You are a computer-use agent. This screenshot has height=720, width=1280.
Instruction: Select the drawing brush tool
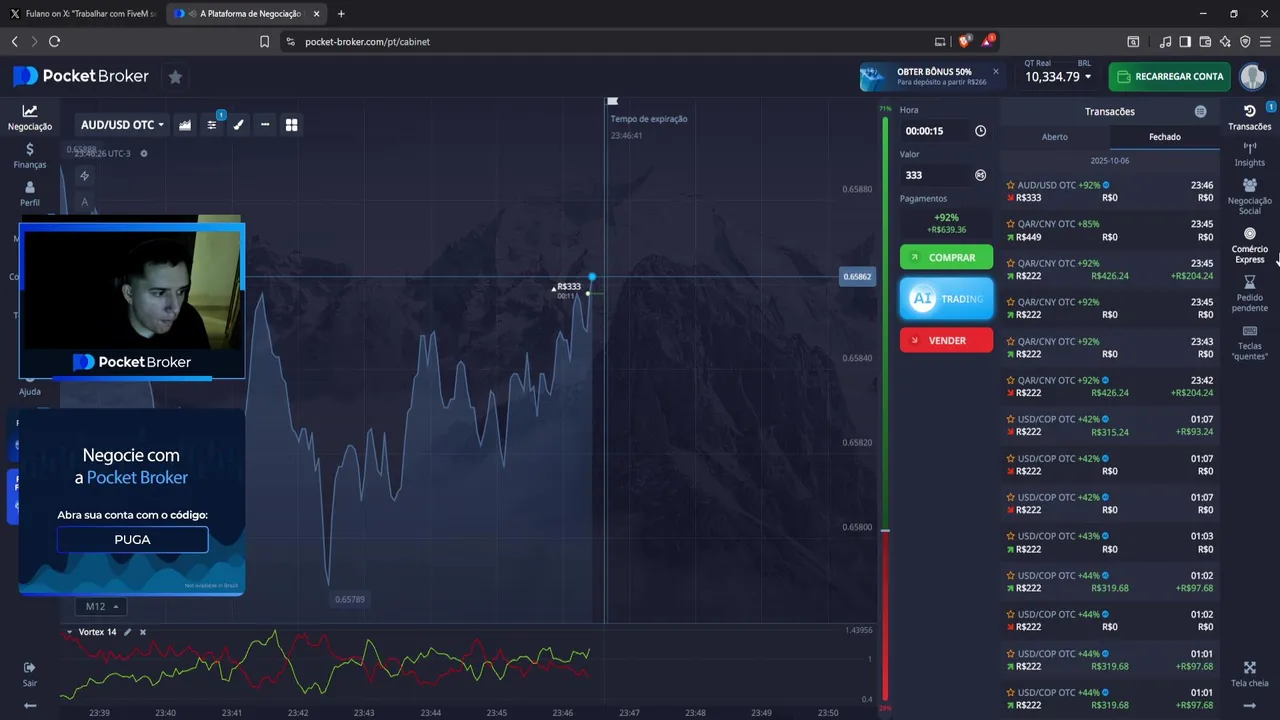238,125
